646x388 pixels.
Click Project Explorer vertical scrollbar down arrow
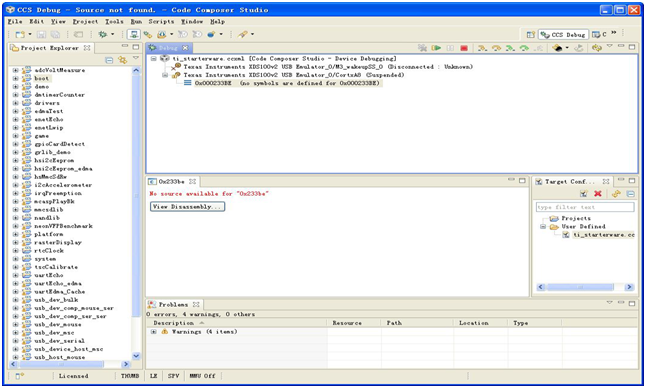(136, 356)
